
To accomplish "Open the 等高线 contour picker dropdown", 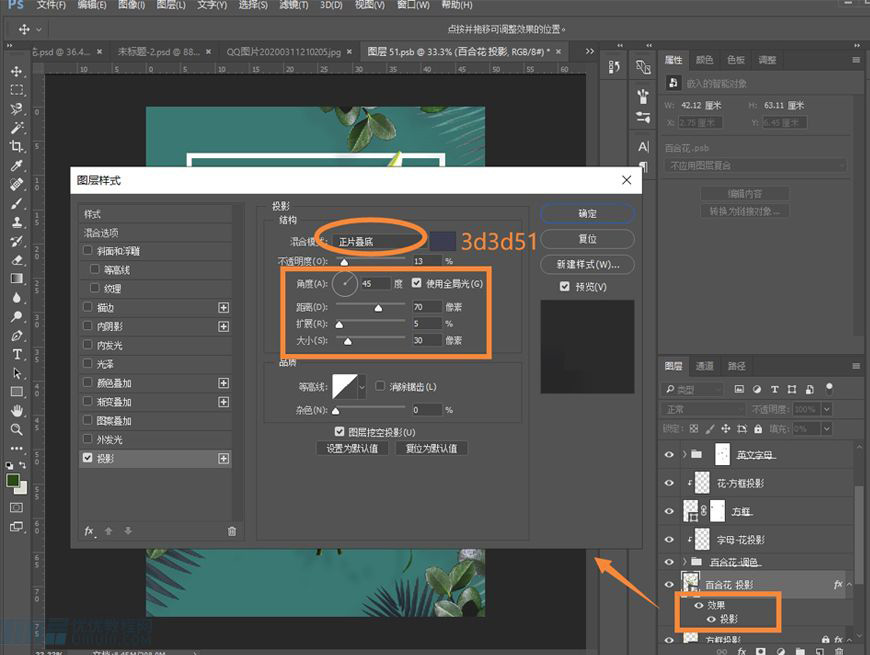I will click(364, 385).
